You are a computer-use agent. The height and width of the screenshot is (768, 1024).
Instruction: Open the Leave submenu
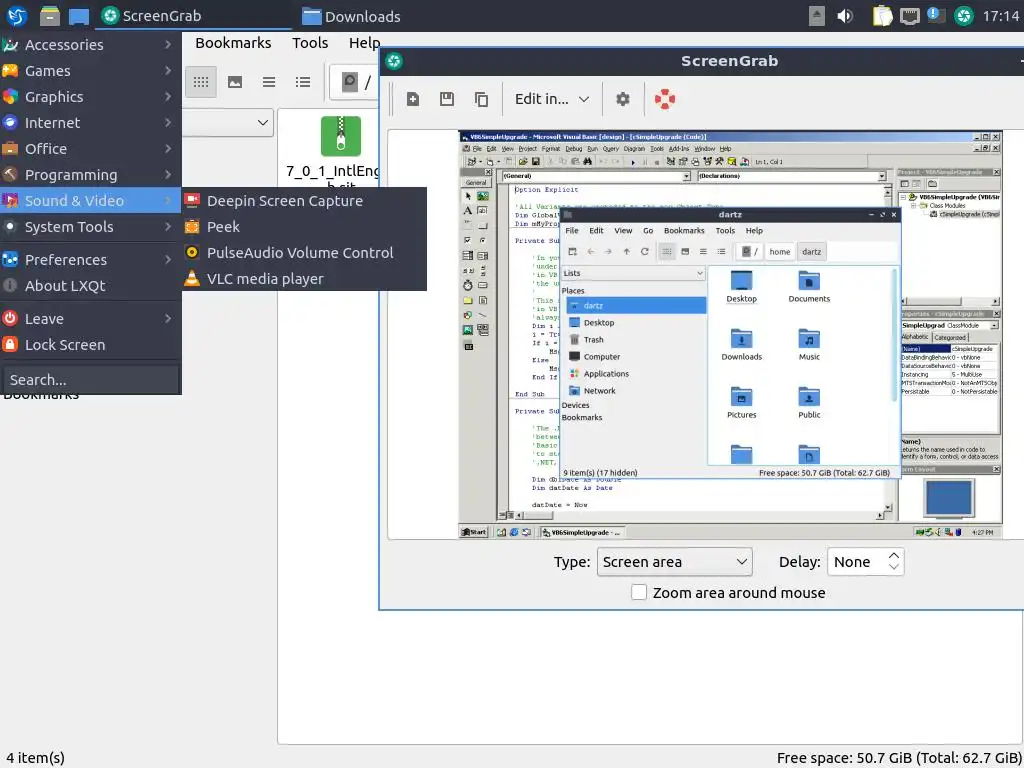90,319
